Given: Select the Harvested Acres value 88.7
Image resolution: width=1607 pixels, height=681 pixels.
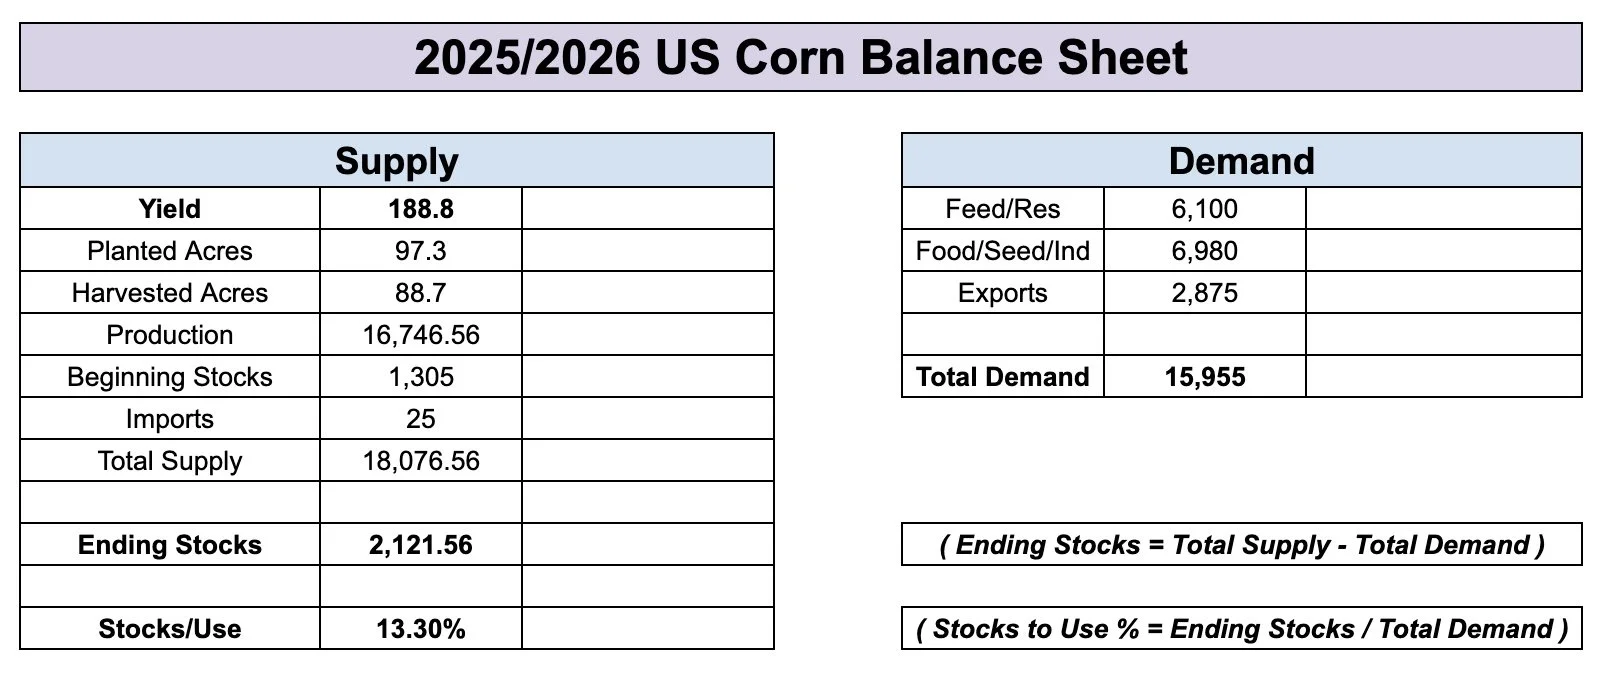Looking at the screenshot, I should (421, 293).
